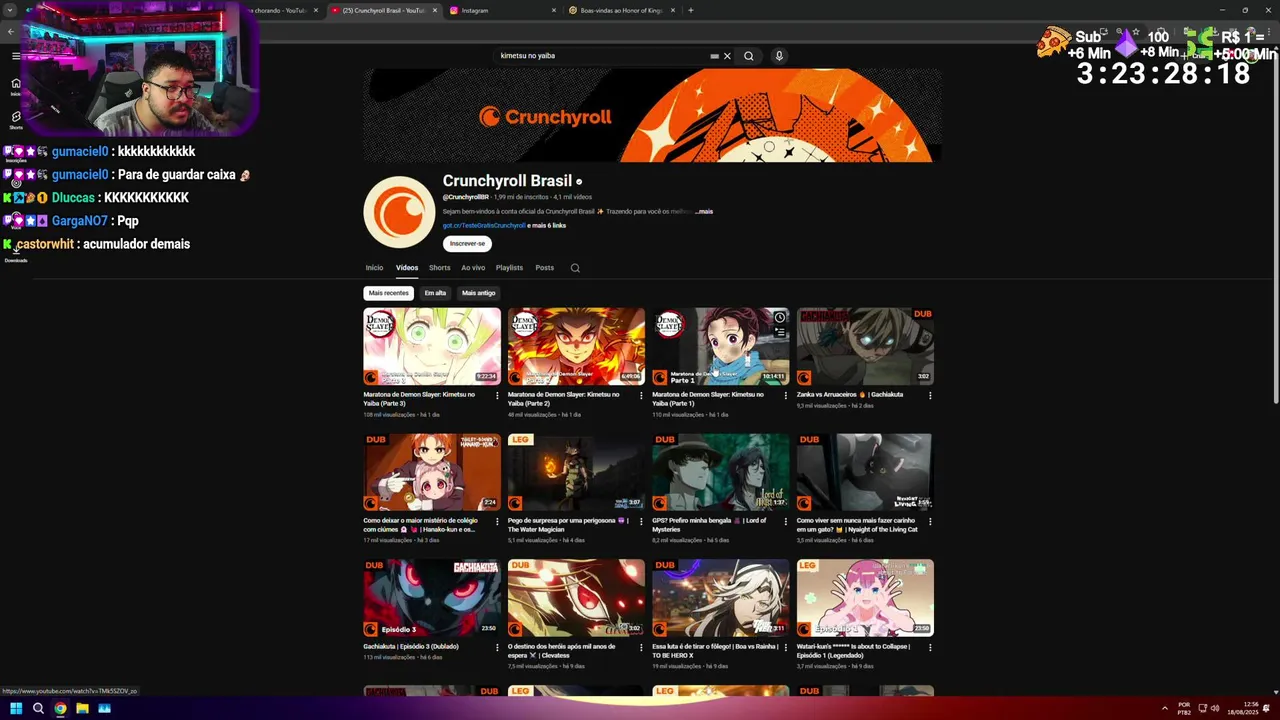Open options menu for Hanako-kun video
1280x720 pixels.
(497, 522)
